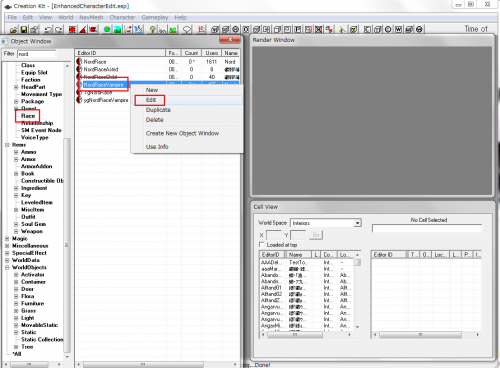Open preferences icon next to save
The image size is (500, 368).
pos(34,30)
